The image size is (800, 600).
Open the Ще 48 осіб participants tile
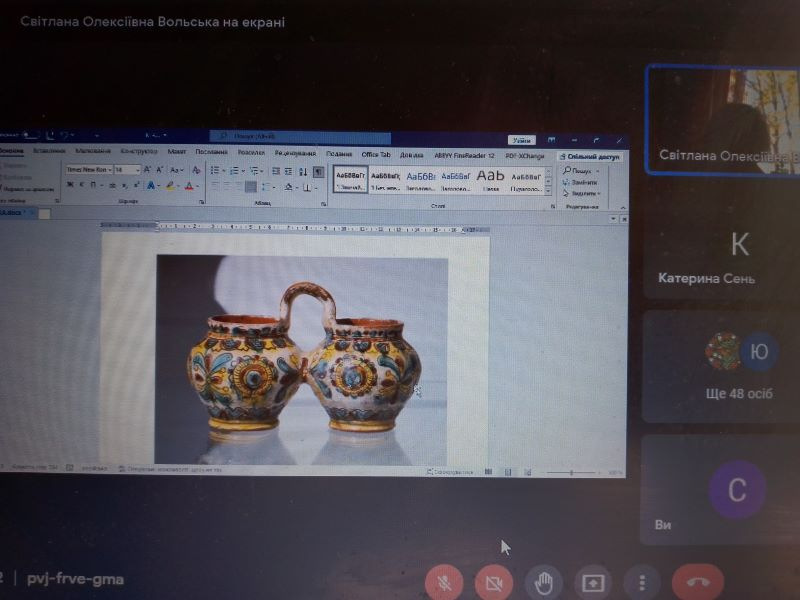(720, 367)
